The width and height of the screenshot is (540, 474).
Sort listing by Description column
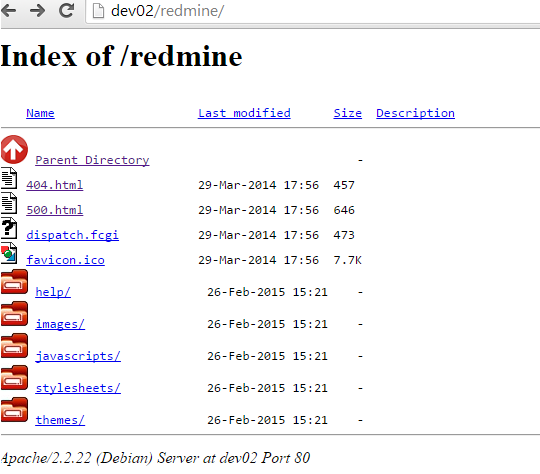click(x=415, y=113)
